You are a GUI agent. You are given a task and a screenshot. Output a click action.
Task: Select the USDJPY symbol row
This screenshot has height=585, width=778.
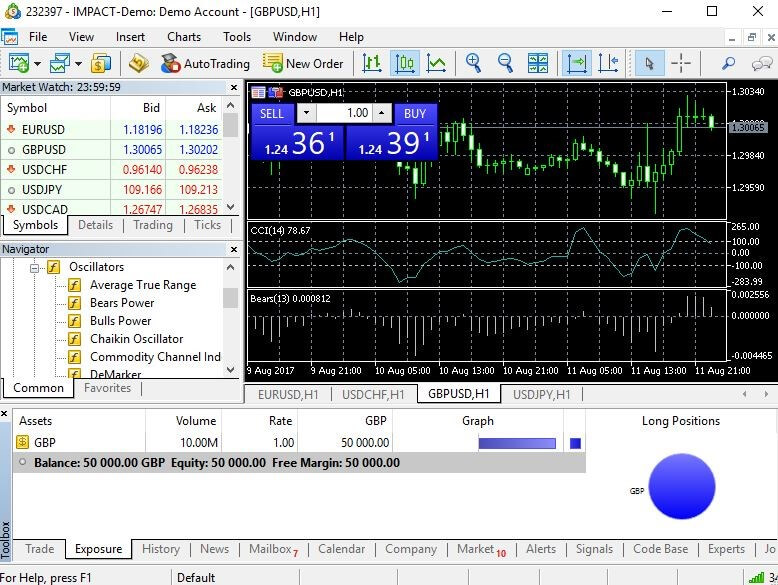pos(112,190)
